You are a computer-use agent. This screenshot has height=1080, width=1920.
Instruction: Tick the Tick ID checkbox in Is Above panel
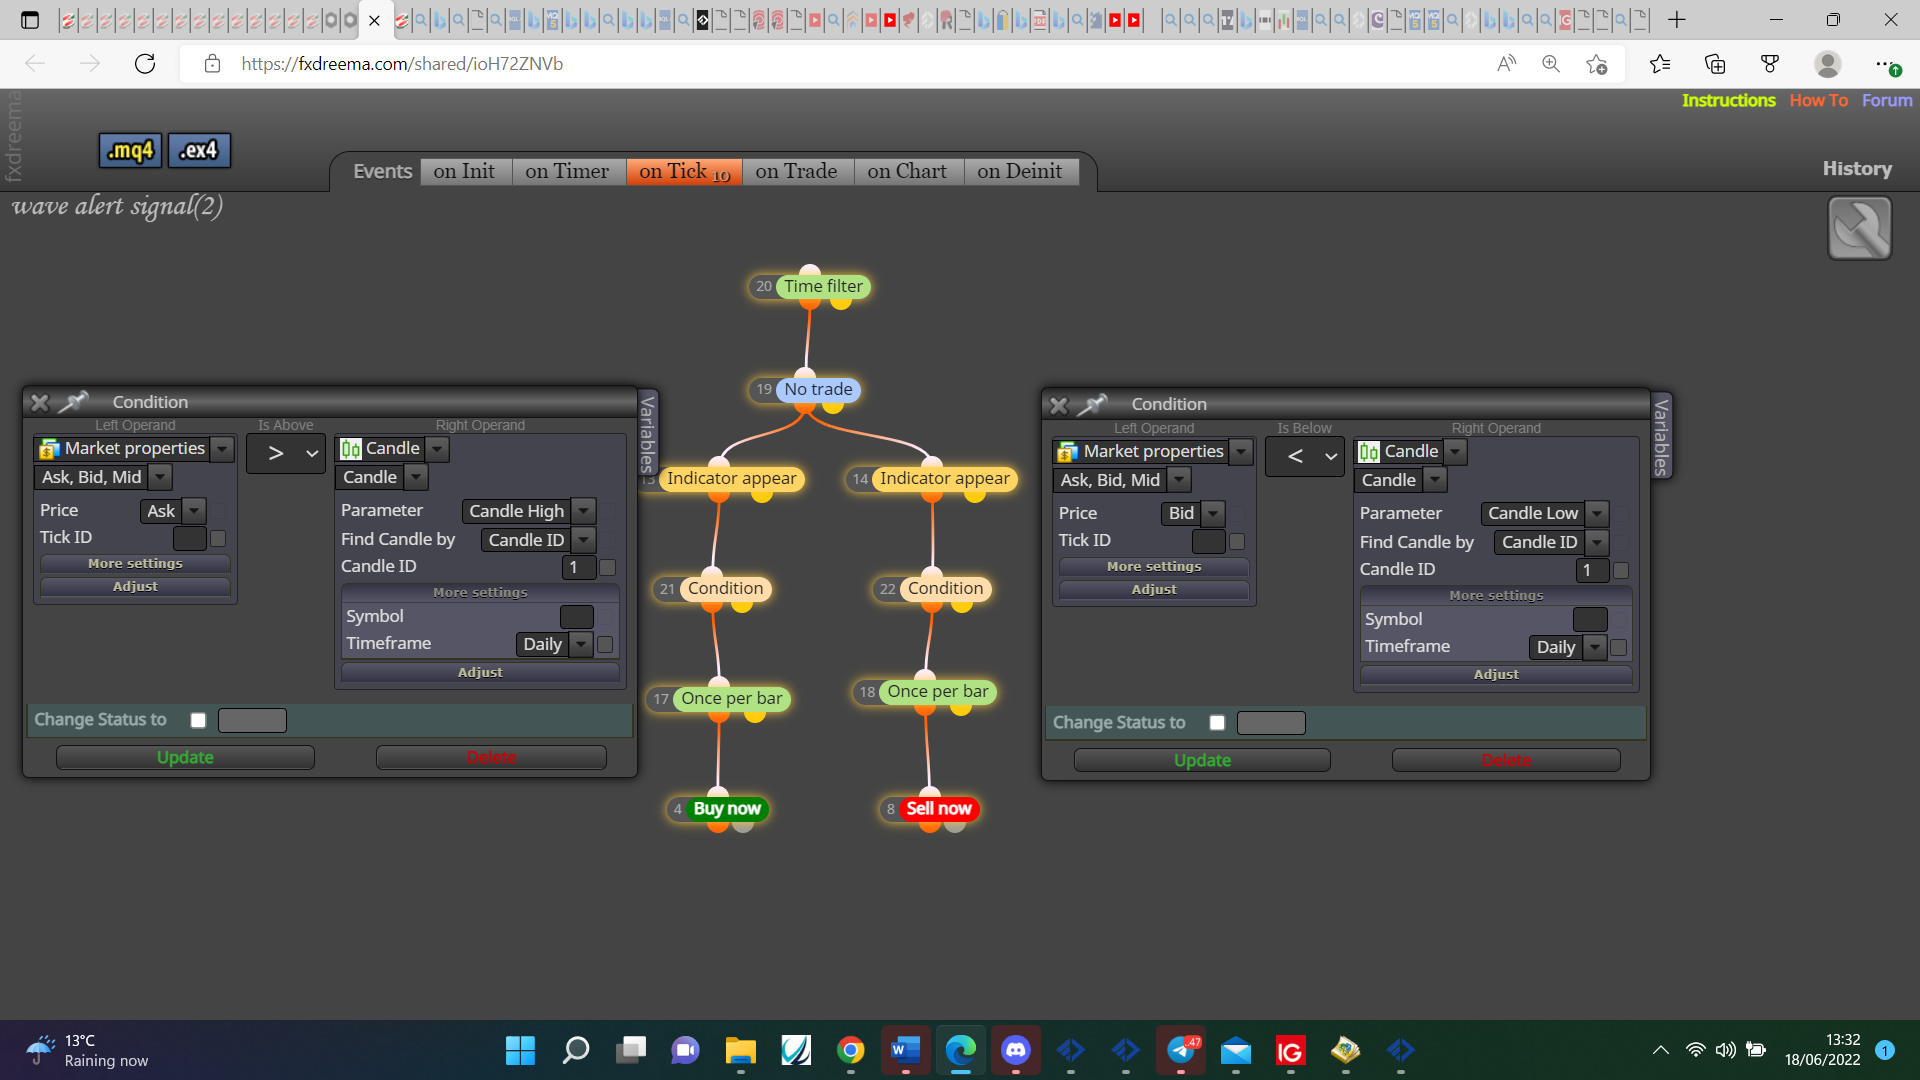[218, 538]
